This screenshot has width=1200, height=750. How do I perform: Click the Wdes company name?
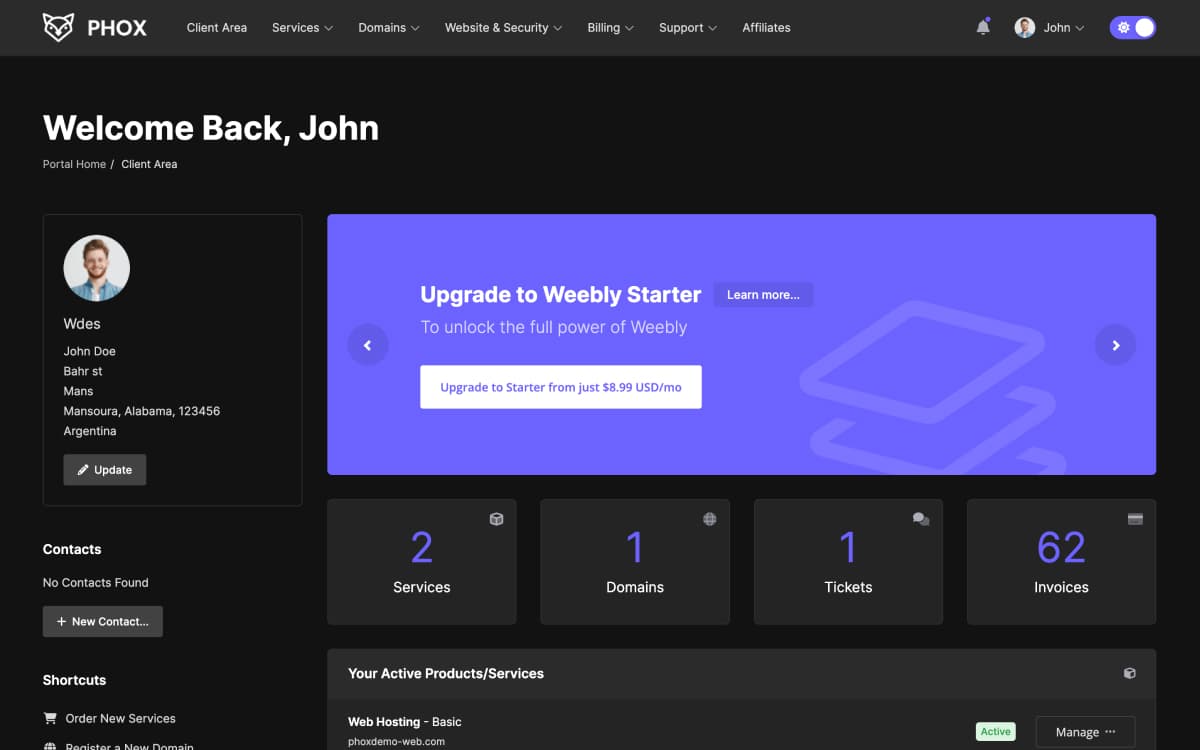[82, 324]
